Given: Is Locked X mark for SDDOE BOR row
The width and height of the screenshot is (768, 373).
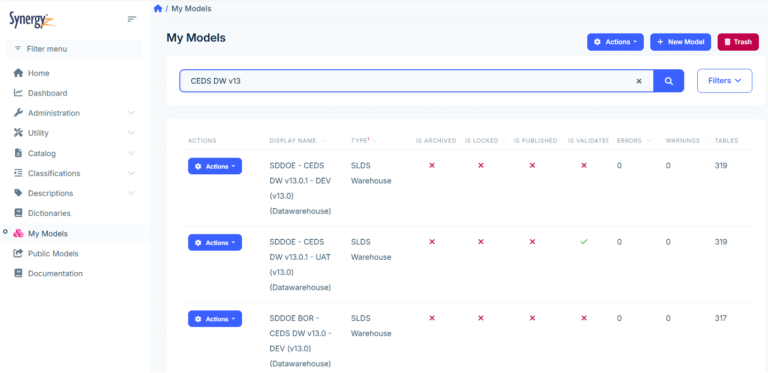Looking at the screenshot, I should (481, 318).
